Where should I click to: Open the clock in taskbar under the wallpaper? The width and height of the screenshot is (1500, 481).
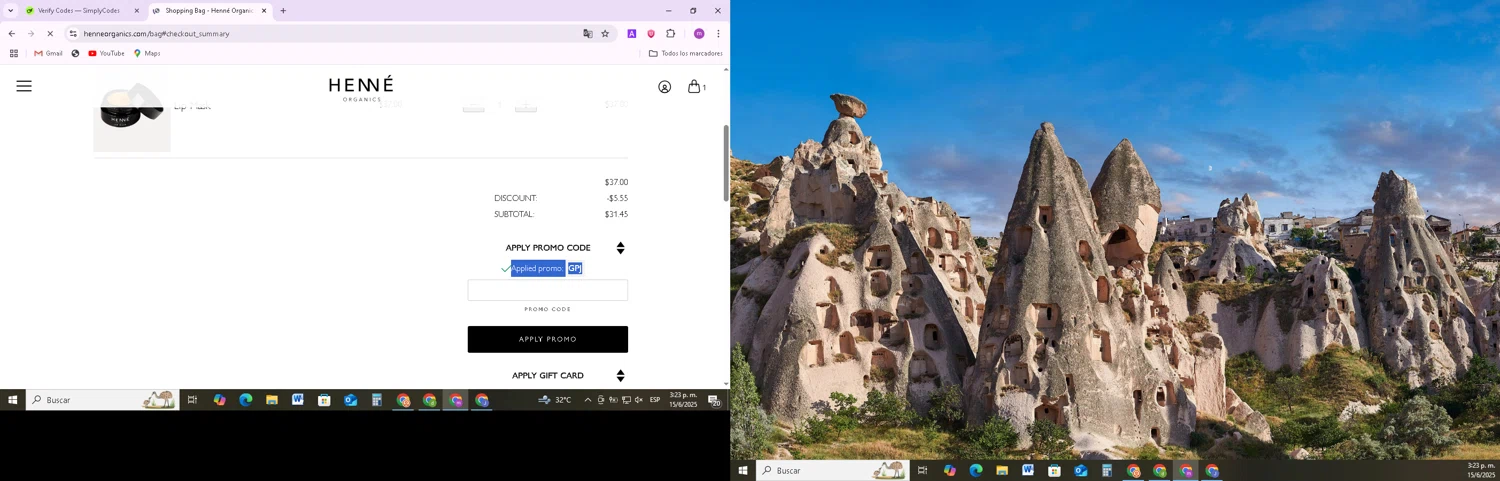click(1481, 471)
